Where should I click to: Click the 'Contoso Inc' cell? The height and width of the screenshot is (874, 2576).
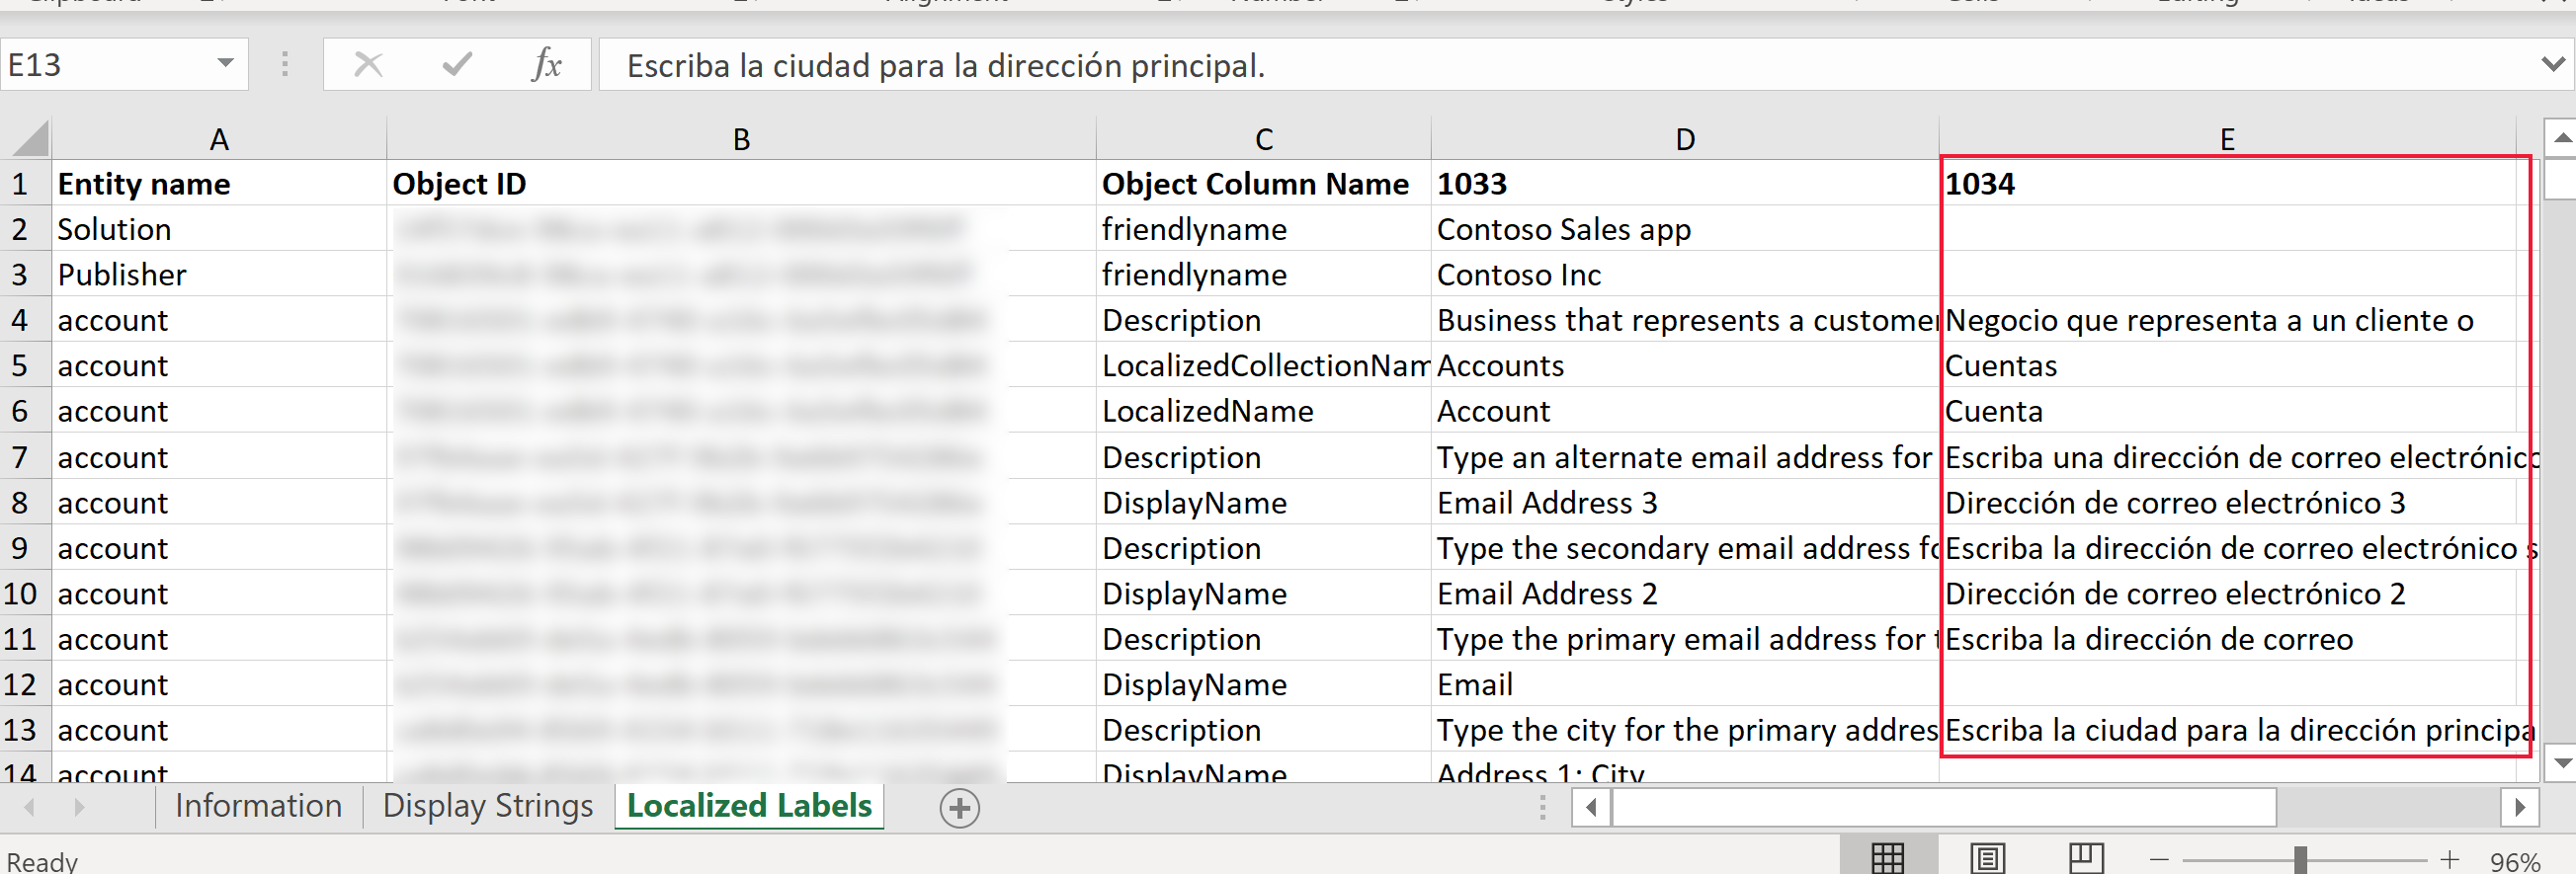[1685, 275]
